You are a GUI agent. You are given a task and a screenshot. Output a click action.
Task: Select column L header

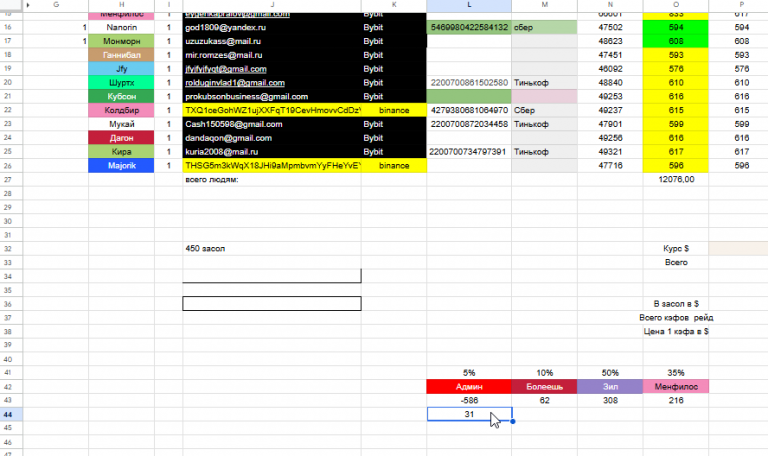pos(469,5)
